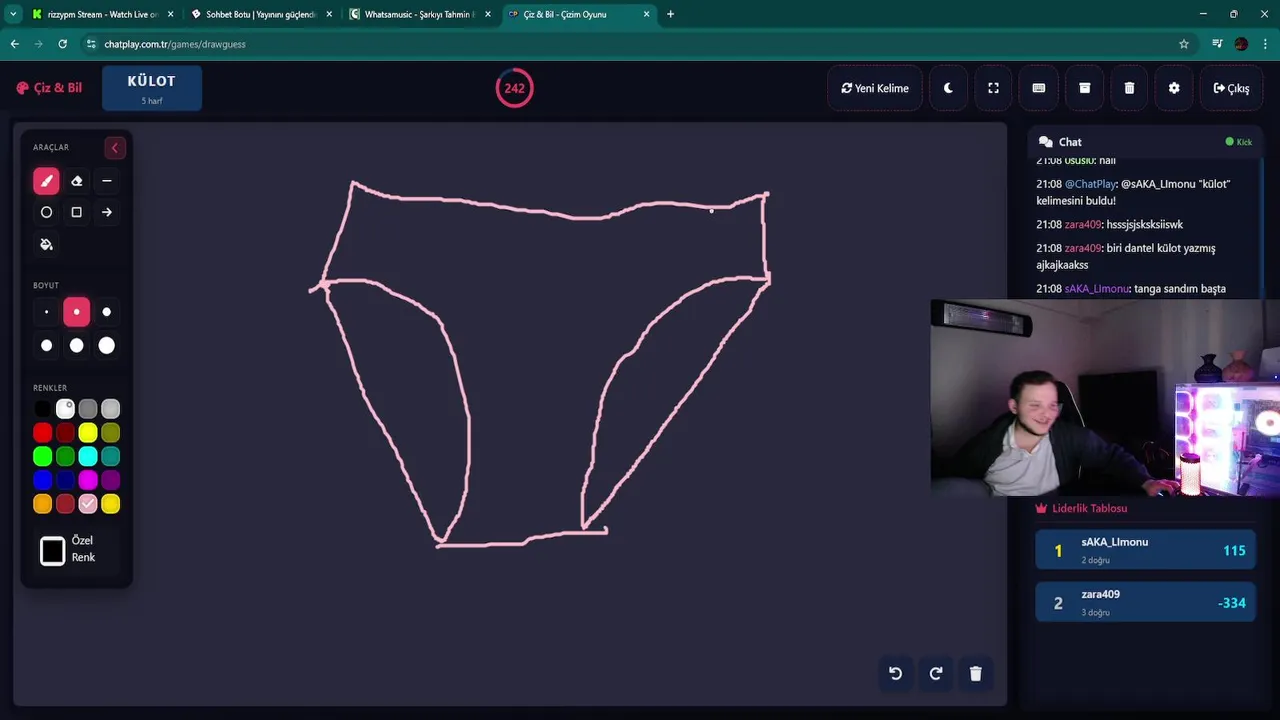Collapse the Araçlar tools panel
This screenshot has height=720, width=1280.
pos(114,148)
